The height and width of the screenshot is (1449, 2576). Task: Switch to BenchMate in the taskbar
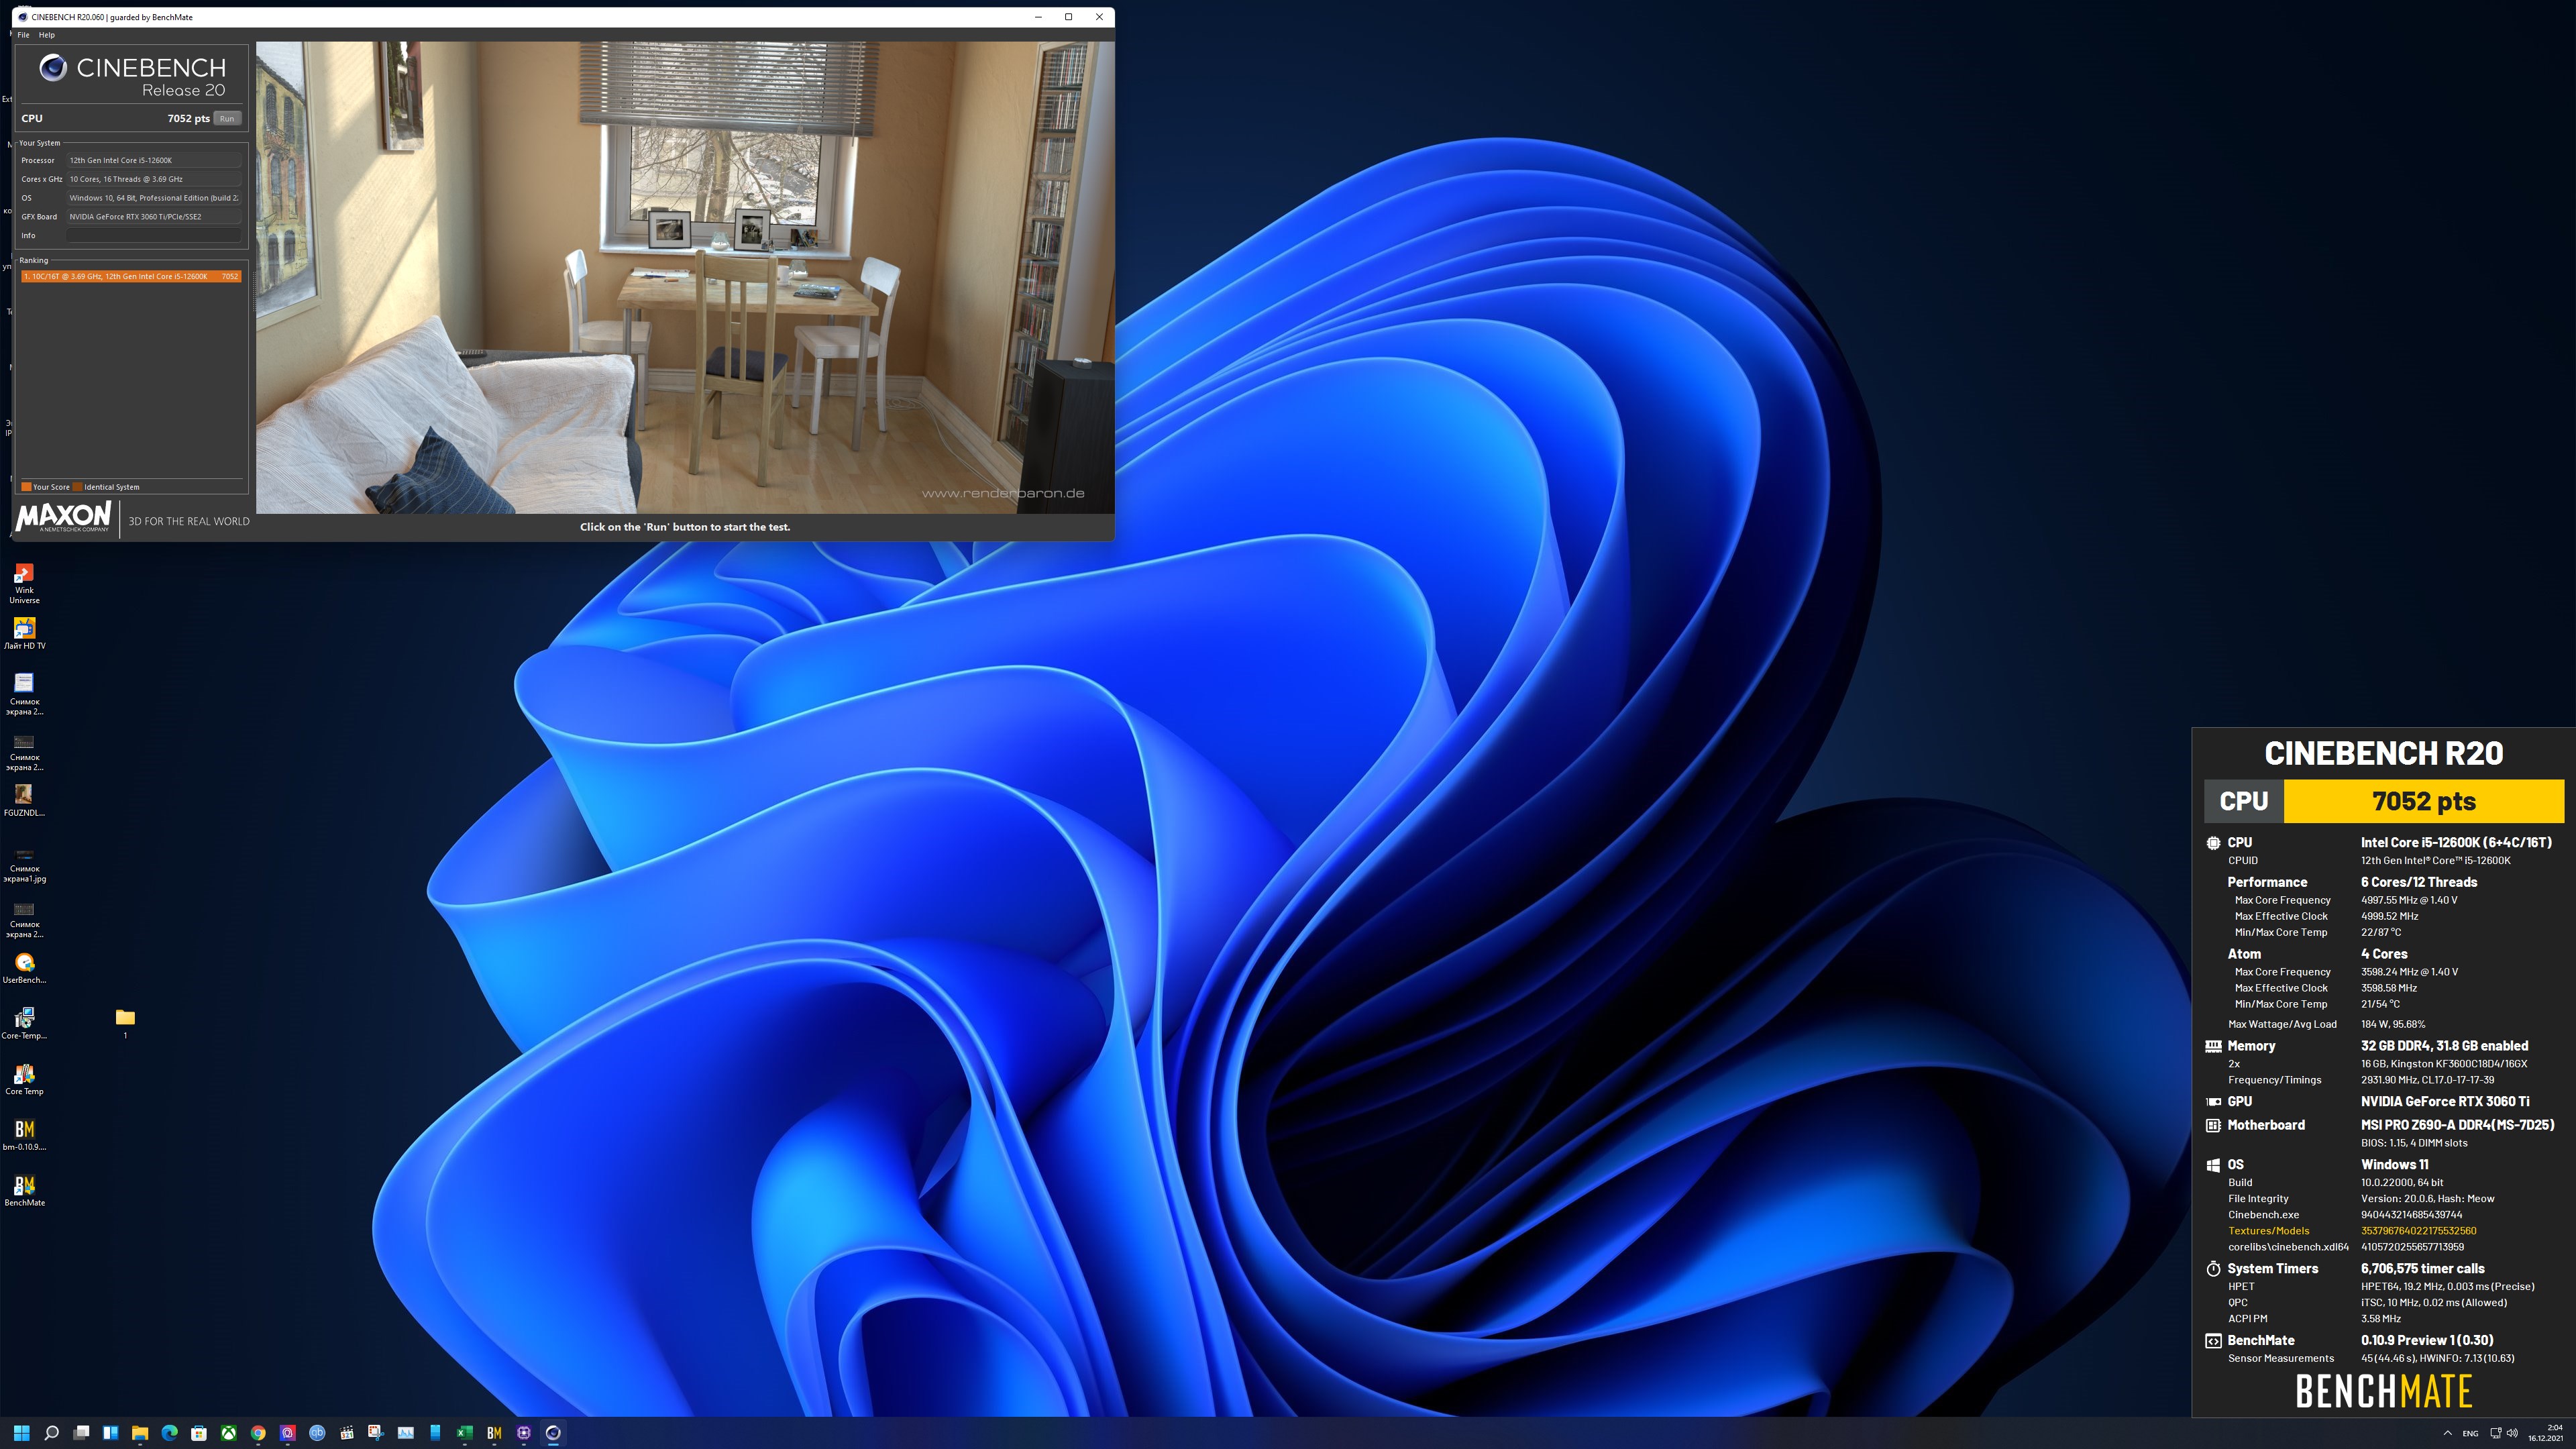(494, 1433)
